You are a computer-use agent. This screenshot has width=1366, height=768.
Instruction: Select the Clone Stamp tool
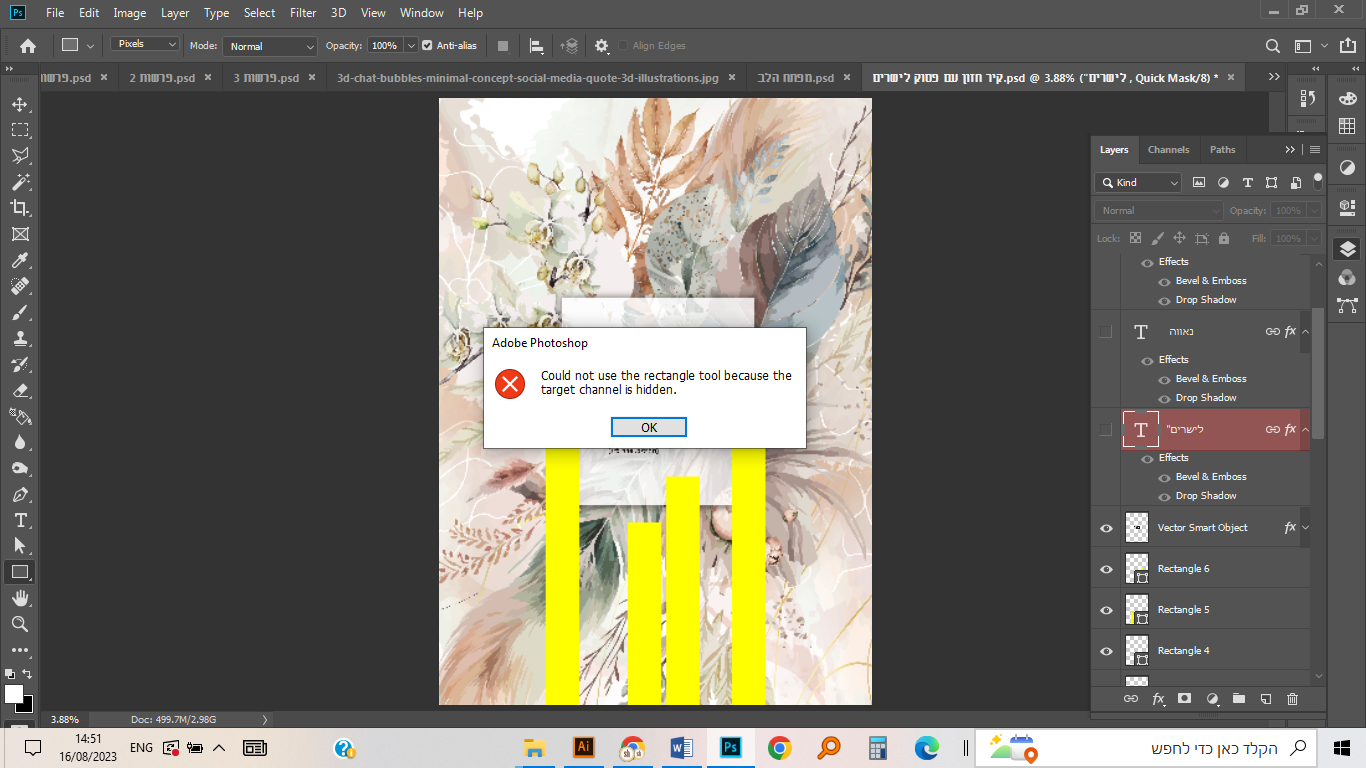coord(19,338)
